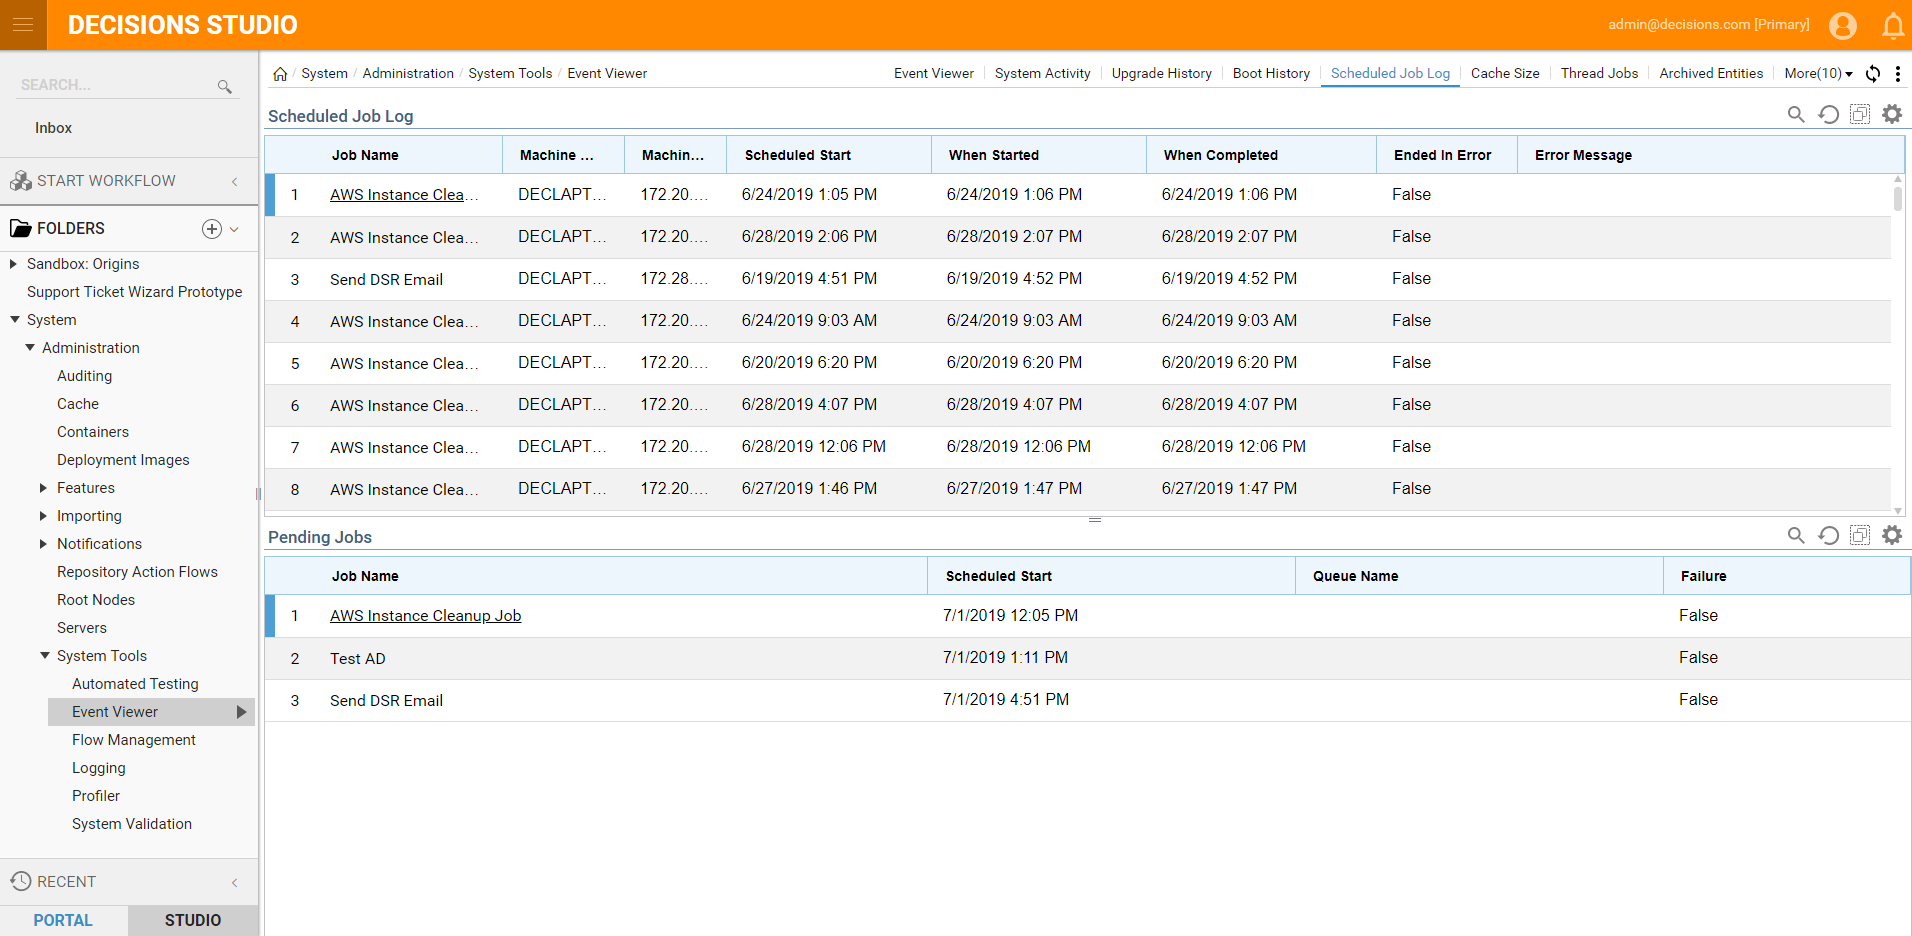Click the home breadcrumb icon
The height and width of the screenshot is (936, 1912).
click(280, 74)
